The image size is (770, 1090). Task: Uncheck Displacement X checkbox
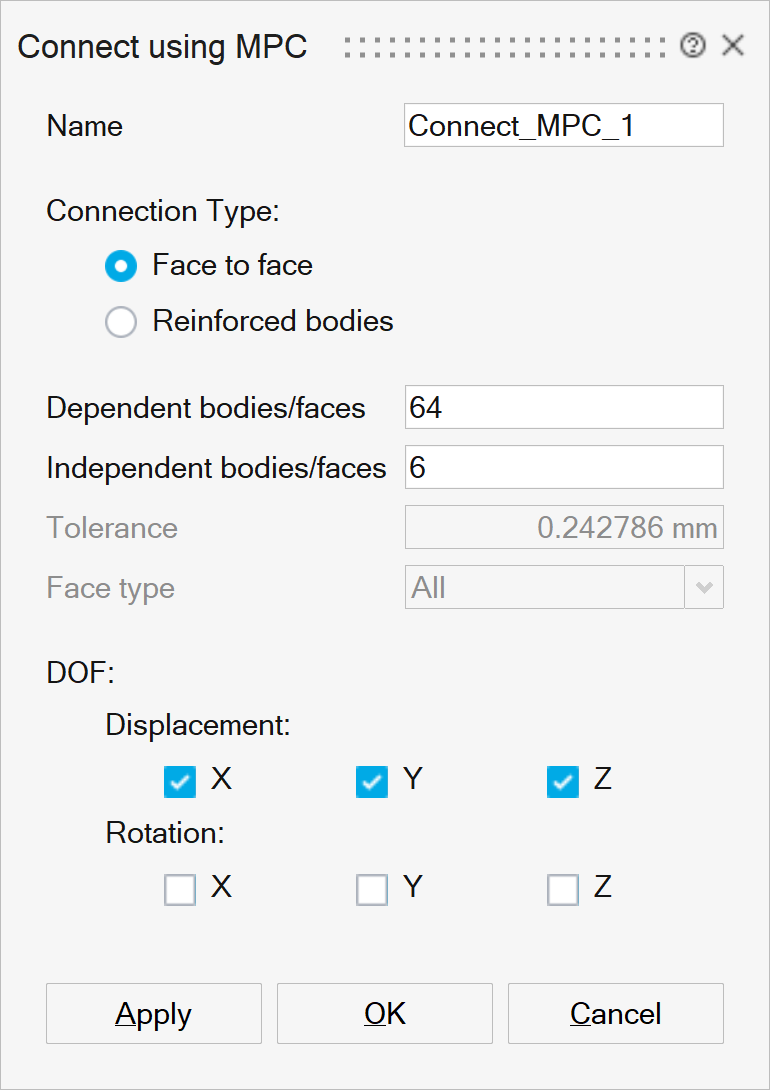click(x=180, y=782)
